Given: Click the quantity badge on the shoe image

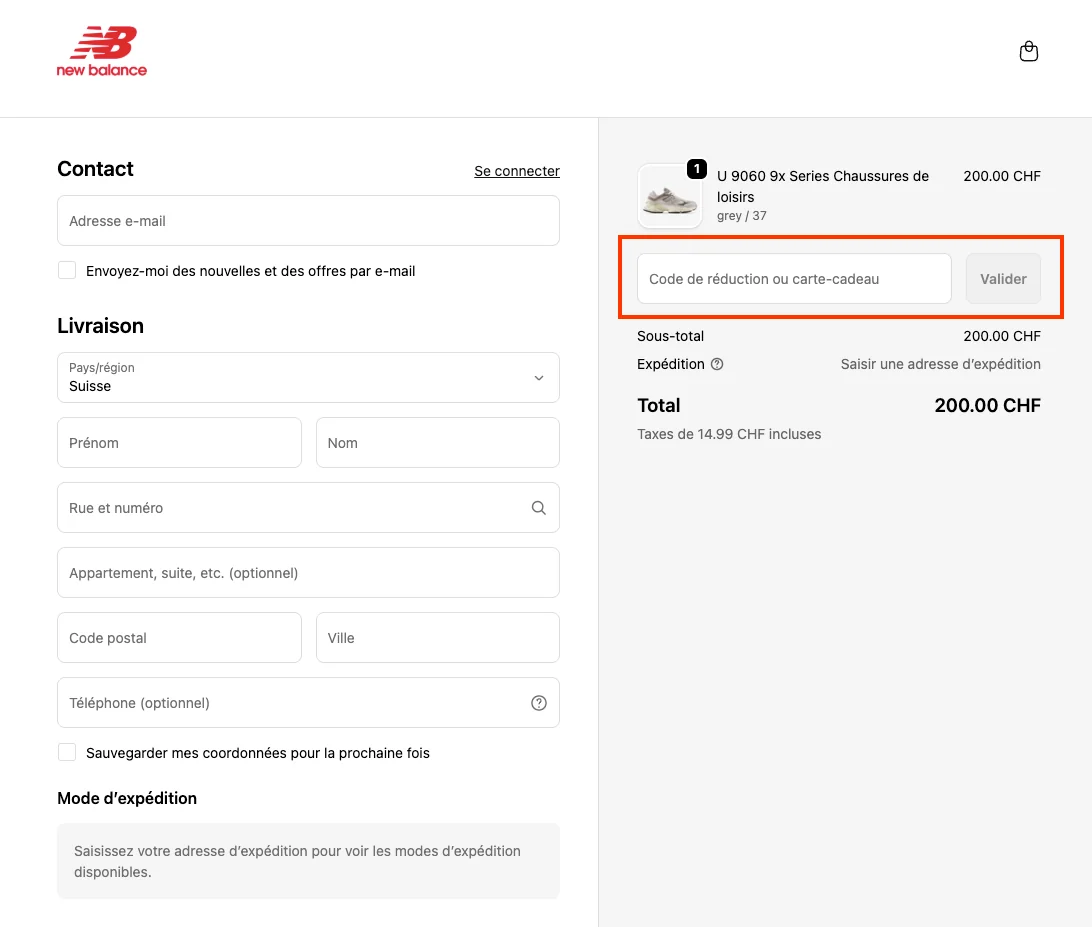Looking at the screenshot, I should (696, 169).
